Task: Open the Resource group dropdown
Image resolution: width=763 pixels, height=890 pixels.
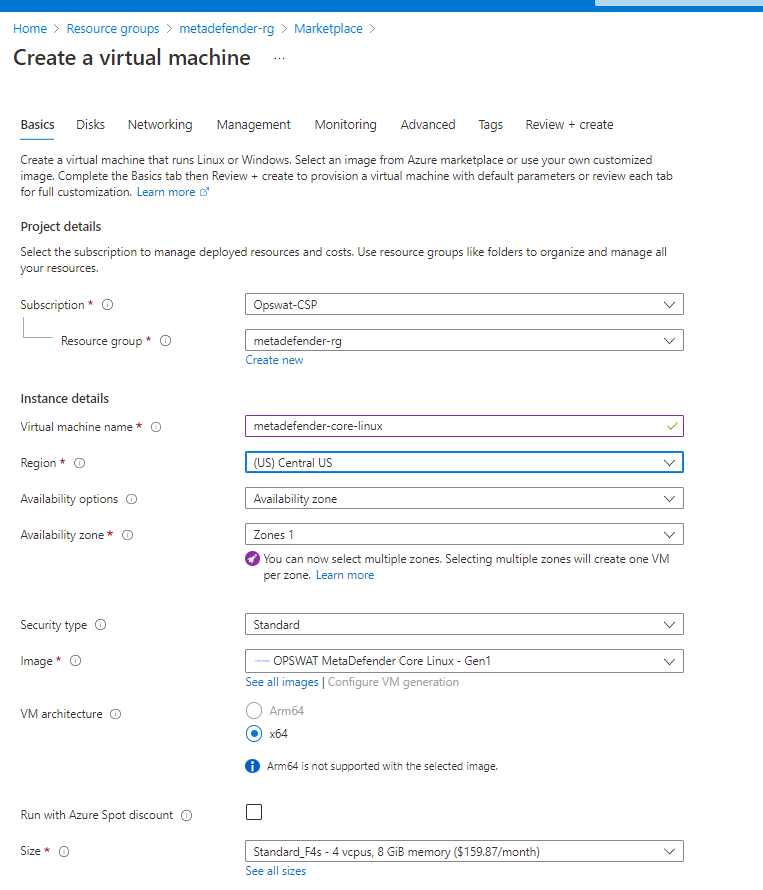Action: pos(464,341)
